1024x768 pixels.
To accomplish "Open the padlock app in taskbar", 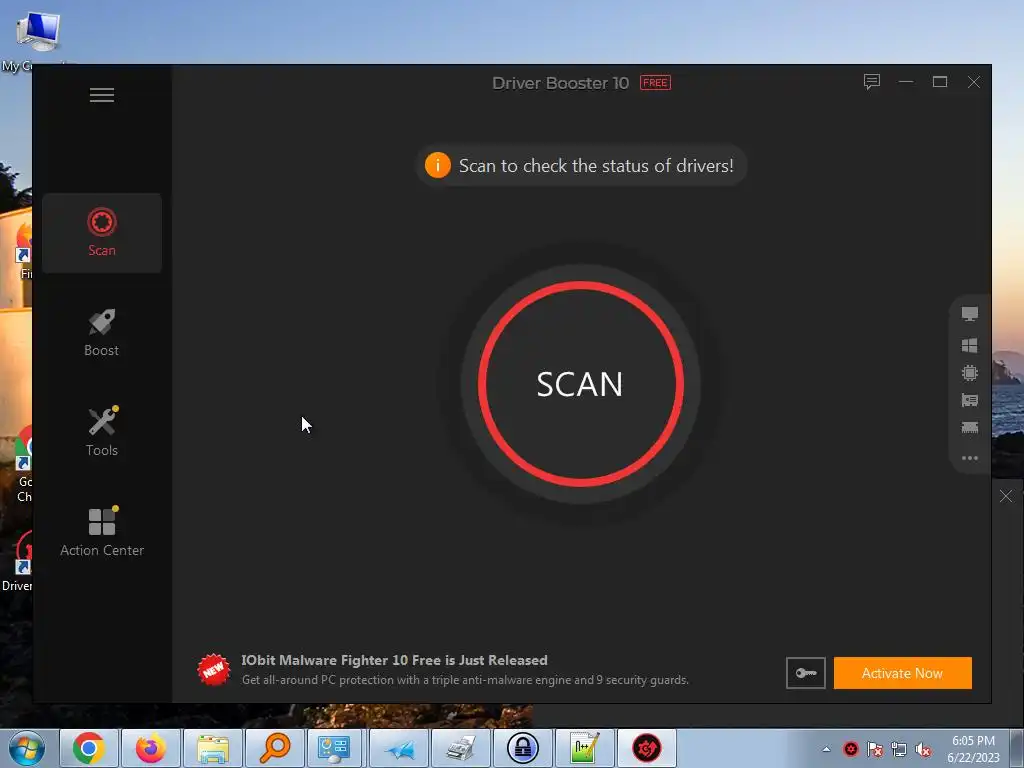I will [x=523, y=748].
